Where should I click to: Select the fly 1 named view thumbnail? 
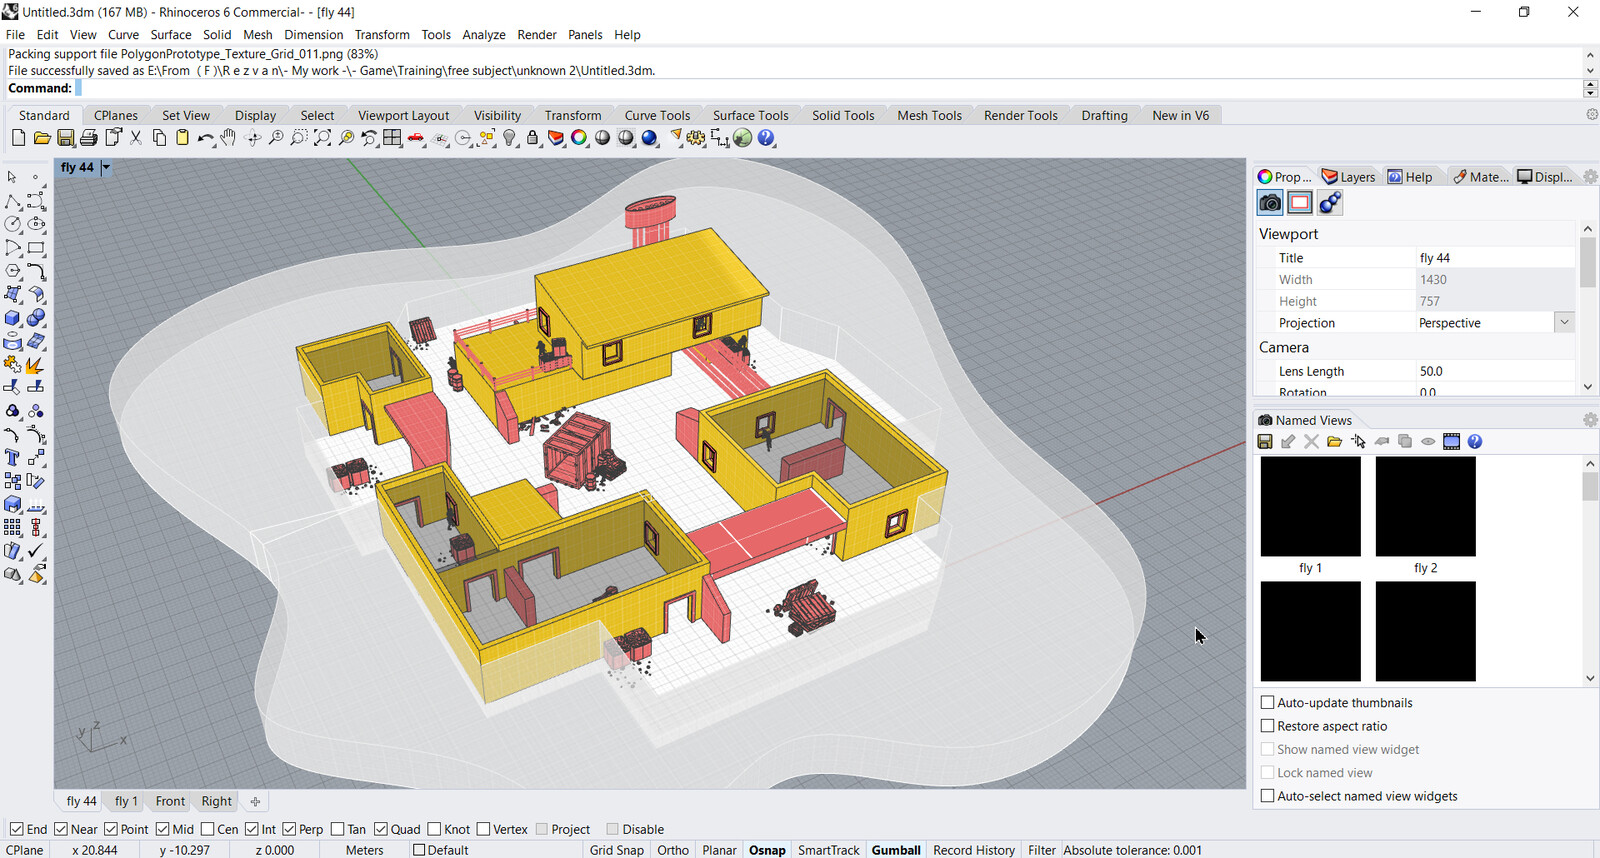coord(1311,506)
